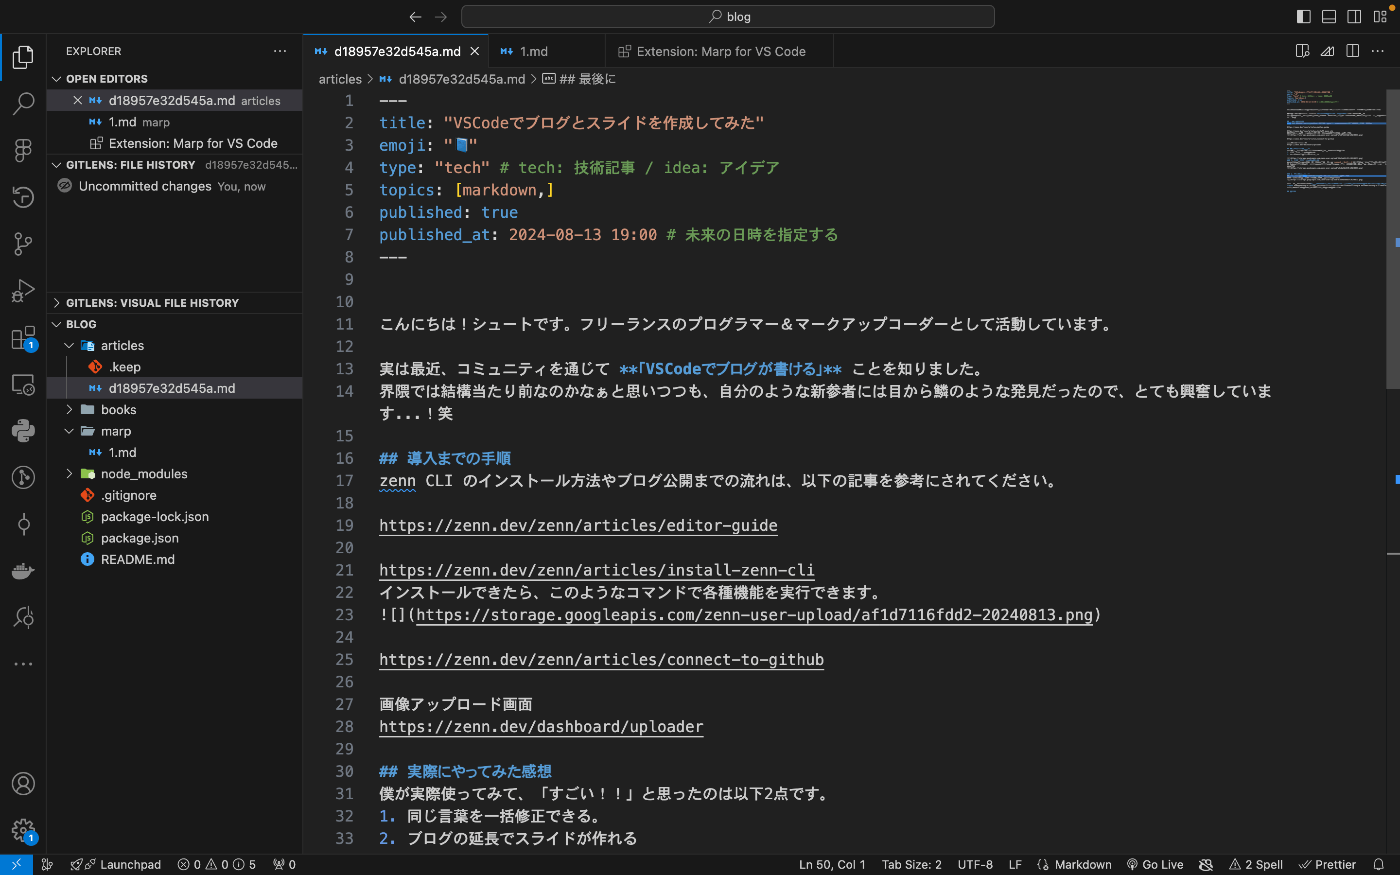This screenshot has width=1400, height=875.
Task: Open the Figma view in activity bar
Action: click(x=23, y=150)
